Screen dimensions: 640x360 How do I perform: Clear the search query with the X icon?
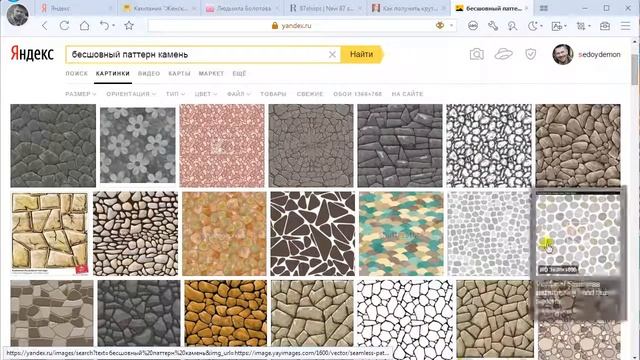[332, 54]
